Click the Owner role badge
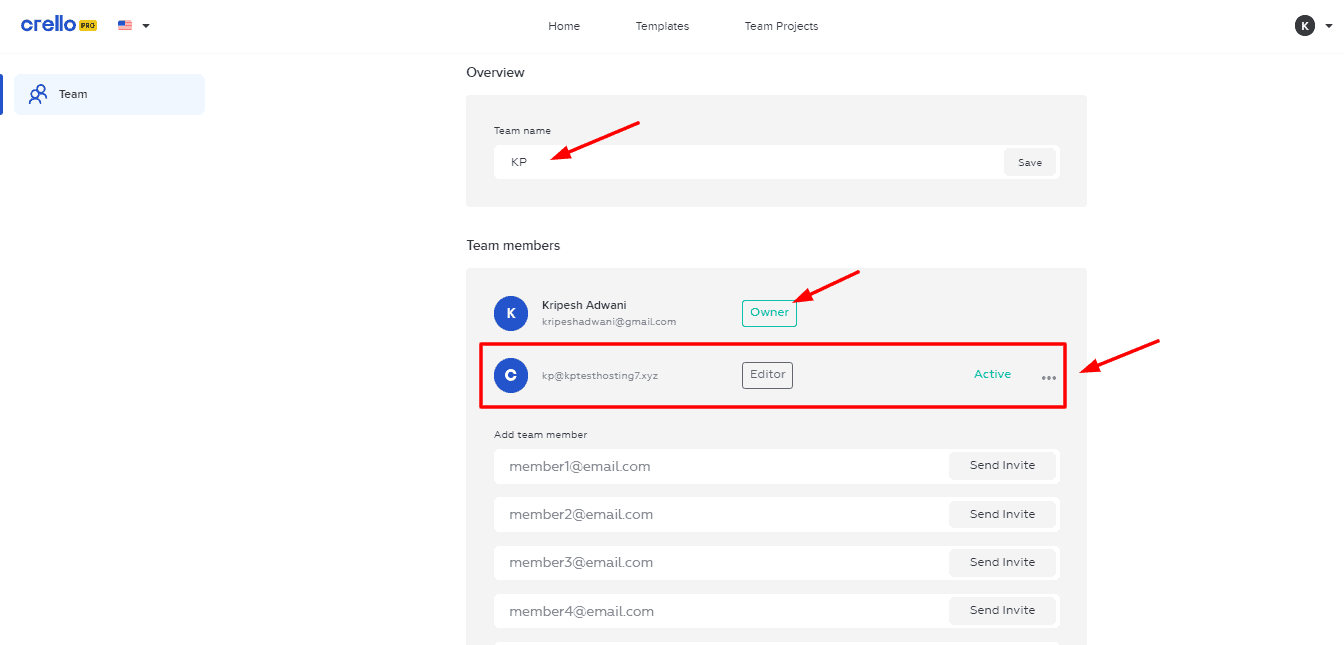The image size is (1344, 645). tap(769, 313)
